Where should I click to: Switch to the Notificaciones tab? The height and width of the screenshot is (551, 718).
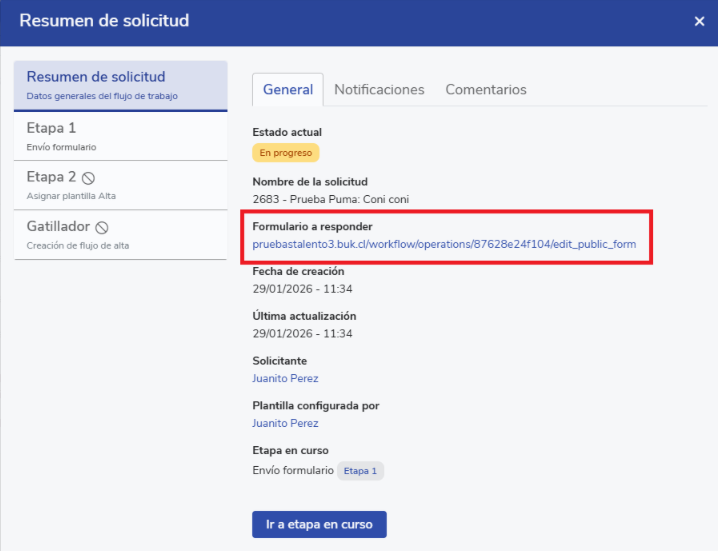coord(379,90)
